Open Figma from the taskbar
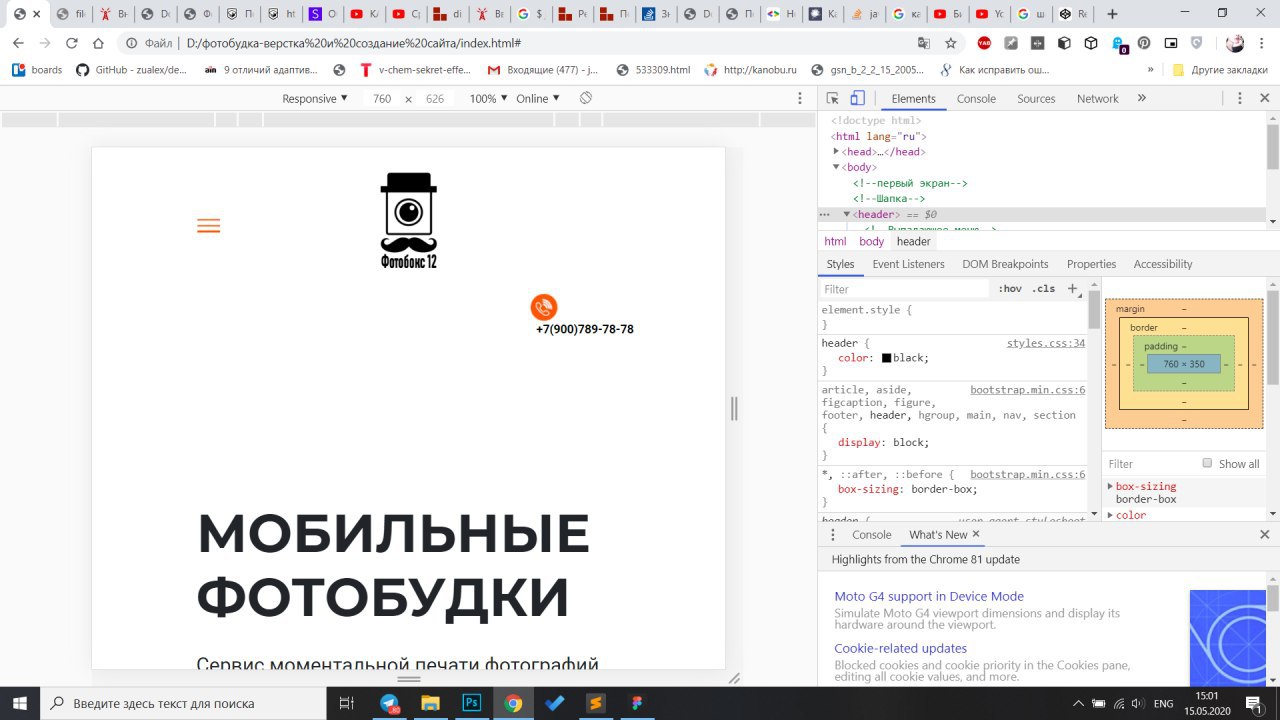The height and width of the screenshot is (720, 1280). pyautogui.click(x=636, y=703)
